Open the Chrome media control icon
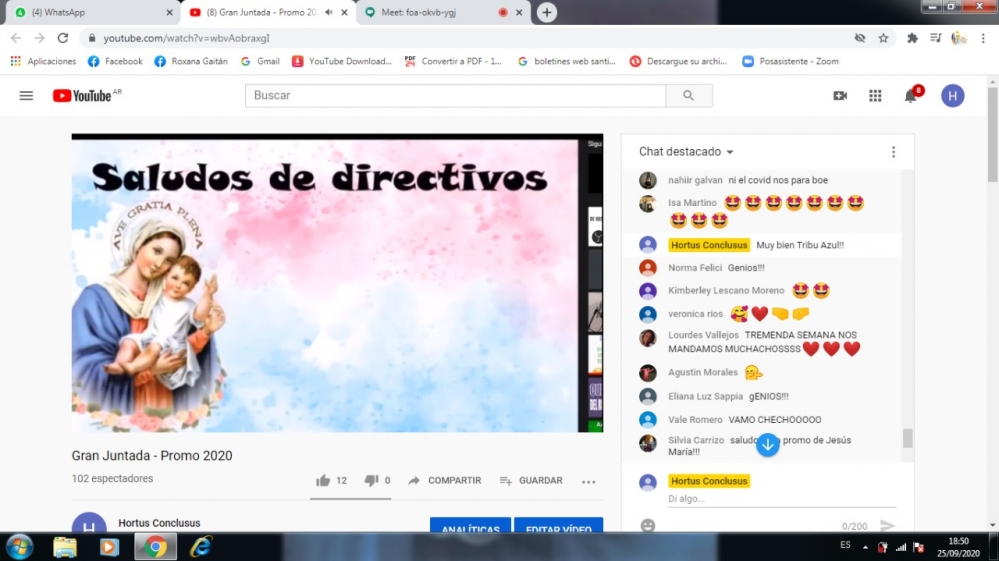This screenshot has width=999, height=561. [935, 38]
